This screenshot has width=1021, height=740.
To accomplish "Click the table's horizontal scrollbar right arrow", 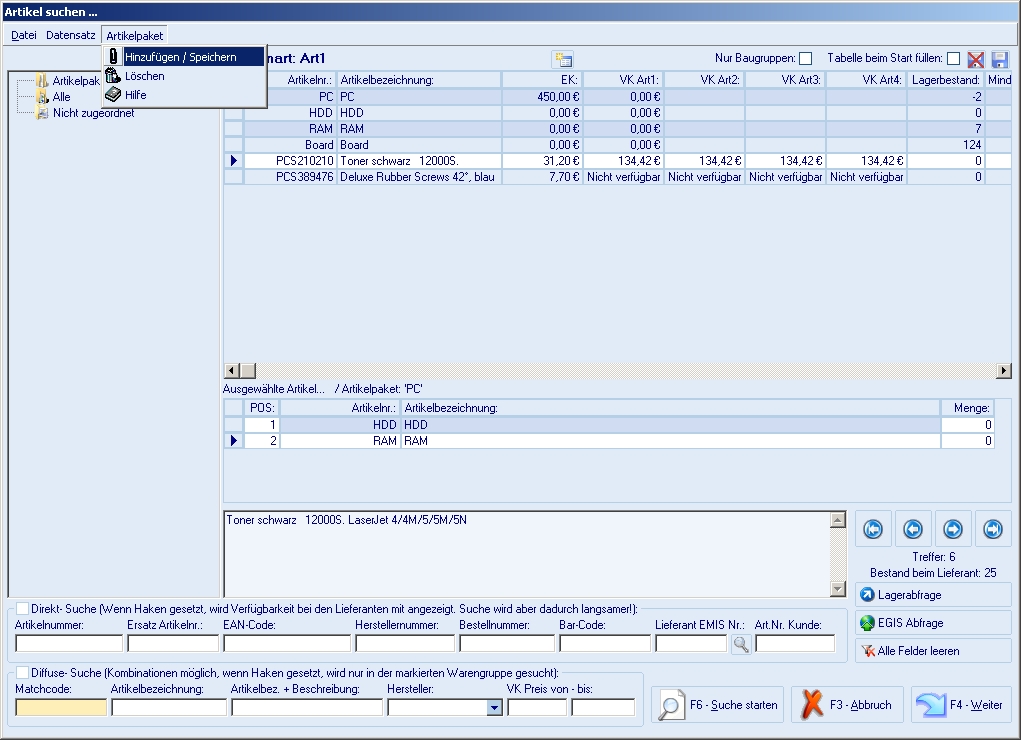I will point(1003,371).
